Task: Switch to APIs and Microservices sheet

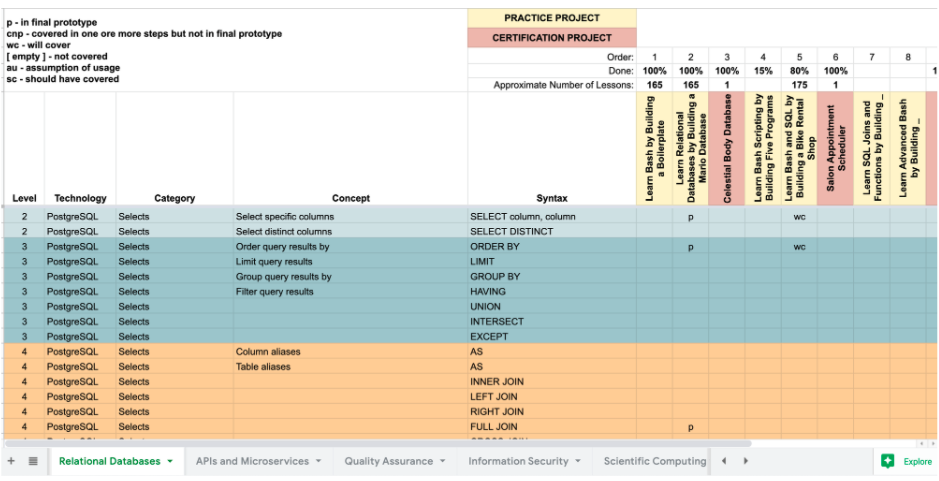Action: 252,461
